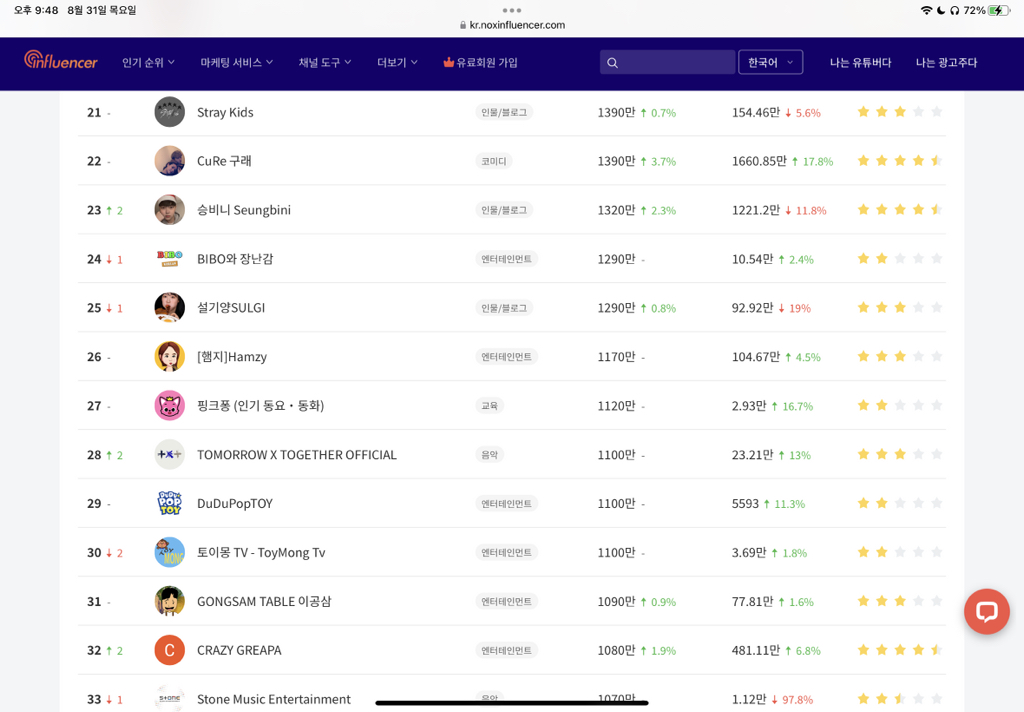
Task: Tap the kr.noxinfluencer.com address bar
Action: pyautogui.click(x=513, y=25)
